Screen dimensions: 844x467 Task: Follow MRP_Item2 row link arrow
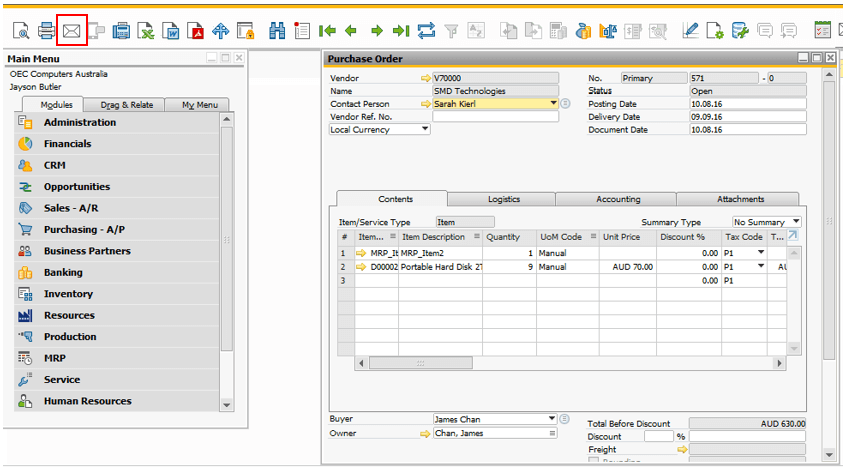point(361,253)
